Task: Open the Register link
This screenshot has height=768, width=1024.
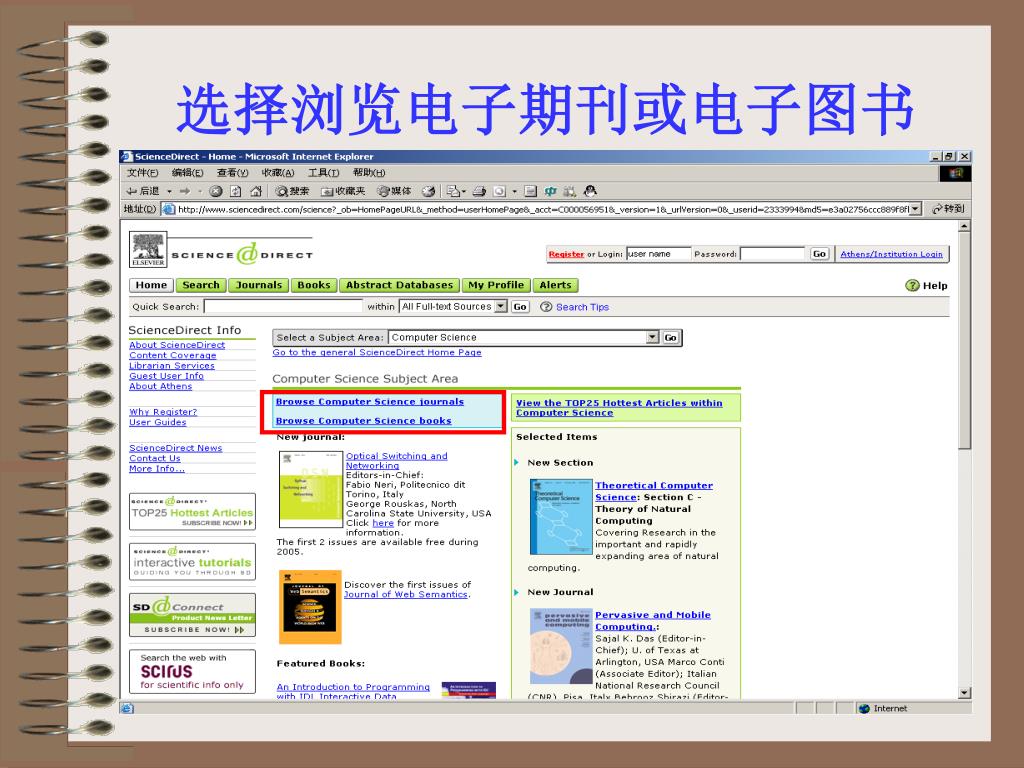Action: pyautogui.click(x=566, y=255)
